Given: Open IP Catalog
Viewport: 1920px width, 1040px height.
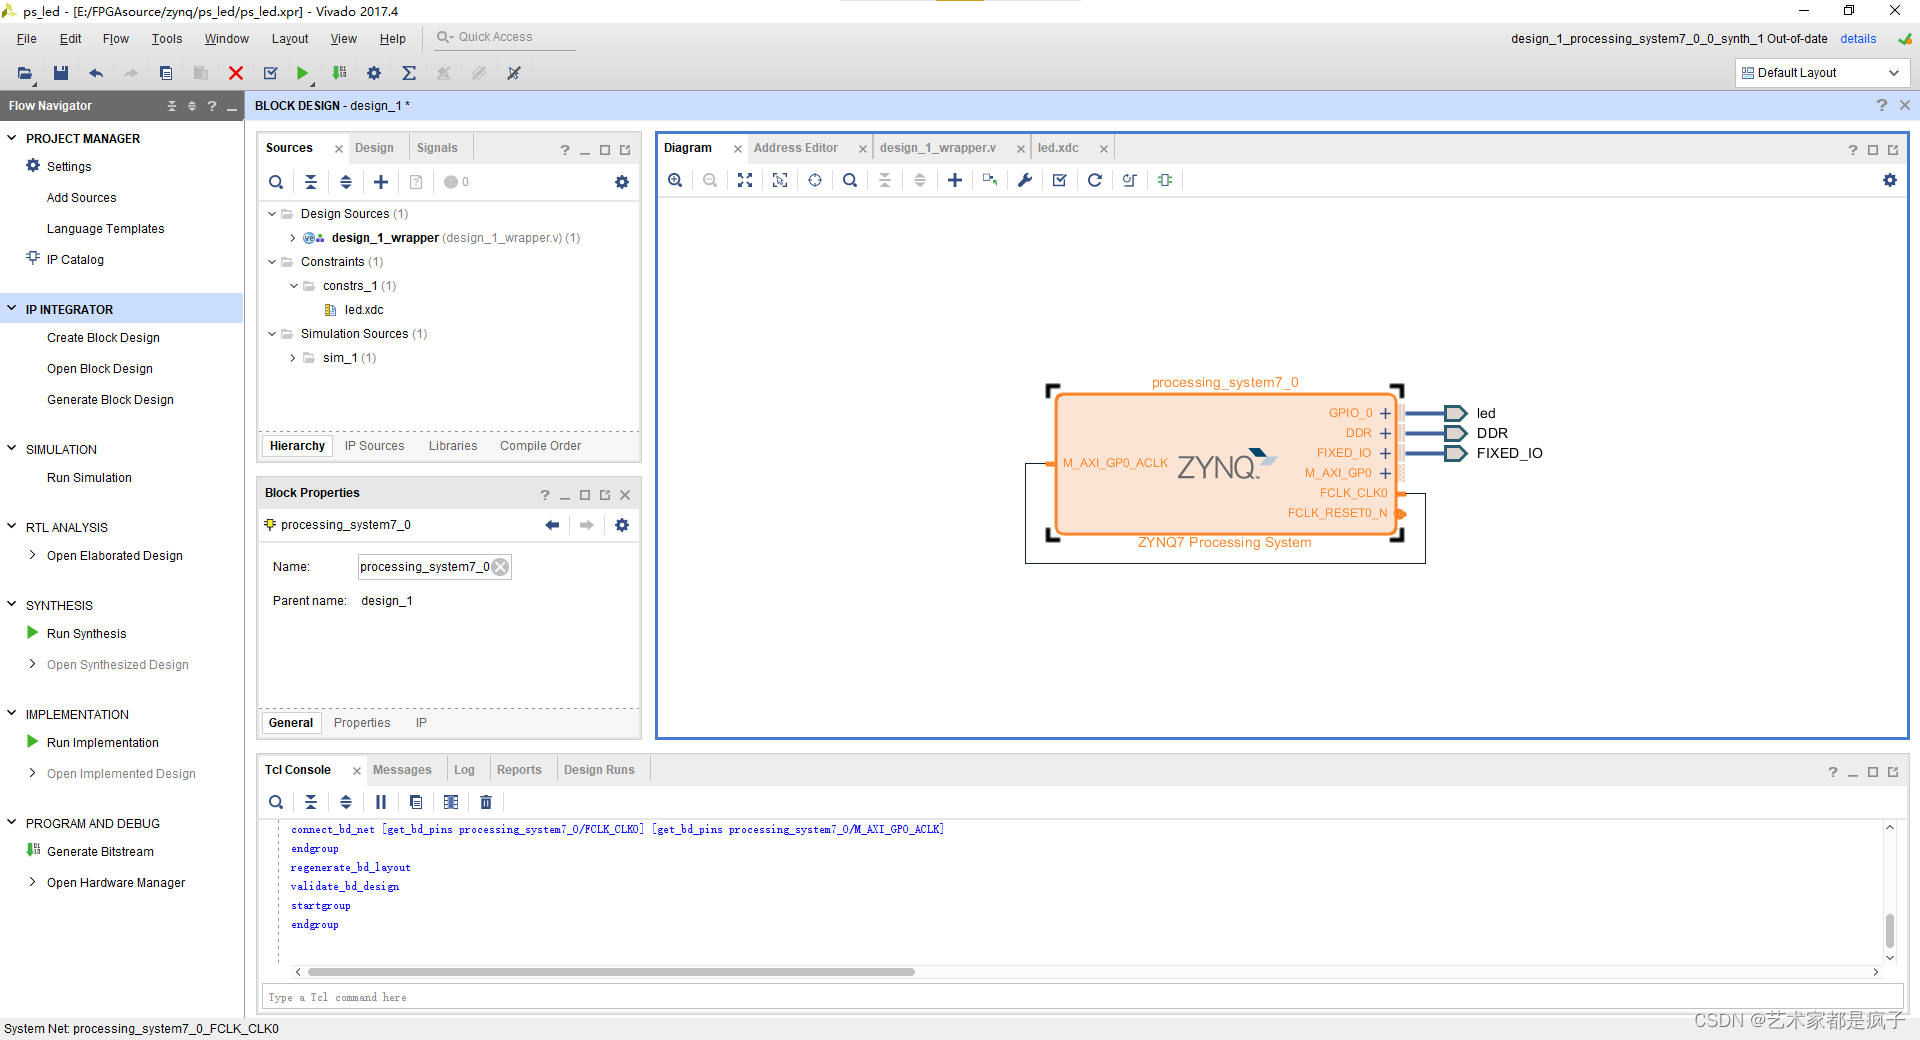Looking at the screenshot, I should click(x=75, y=260).
